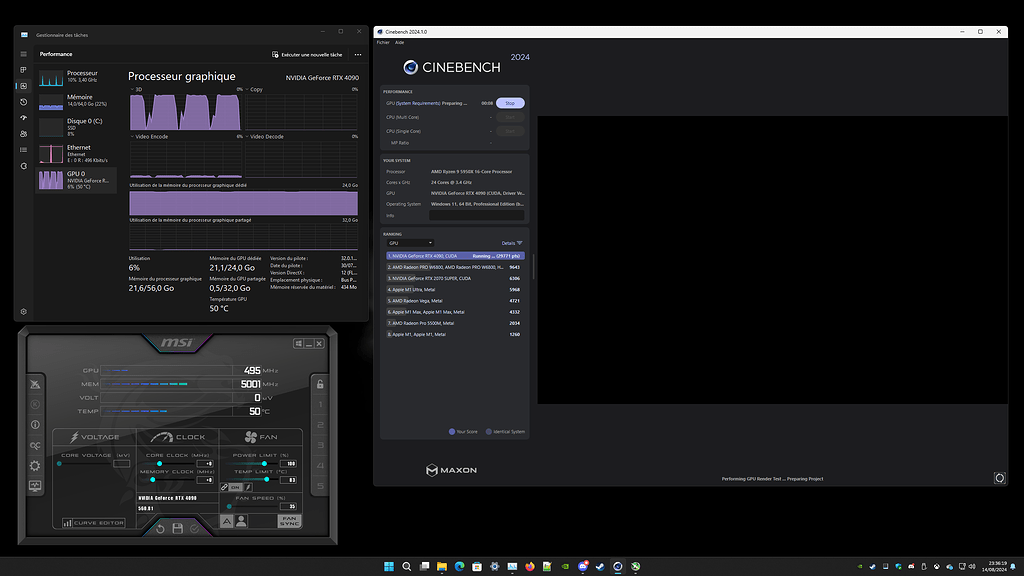The width and height of the screenshot is (1024, 576).
Task: Open Afterburner hardware monitor icon
Action: pos(34,486)
